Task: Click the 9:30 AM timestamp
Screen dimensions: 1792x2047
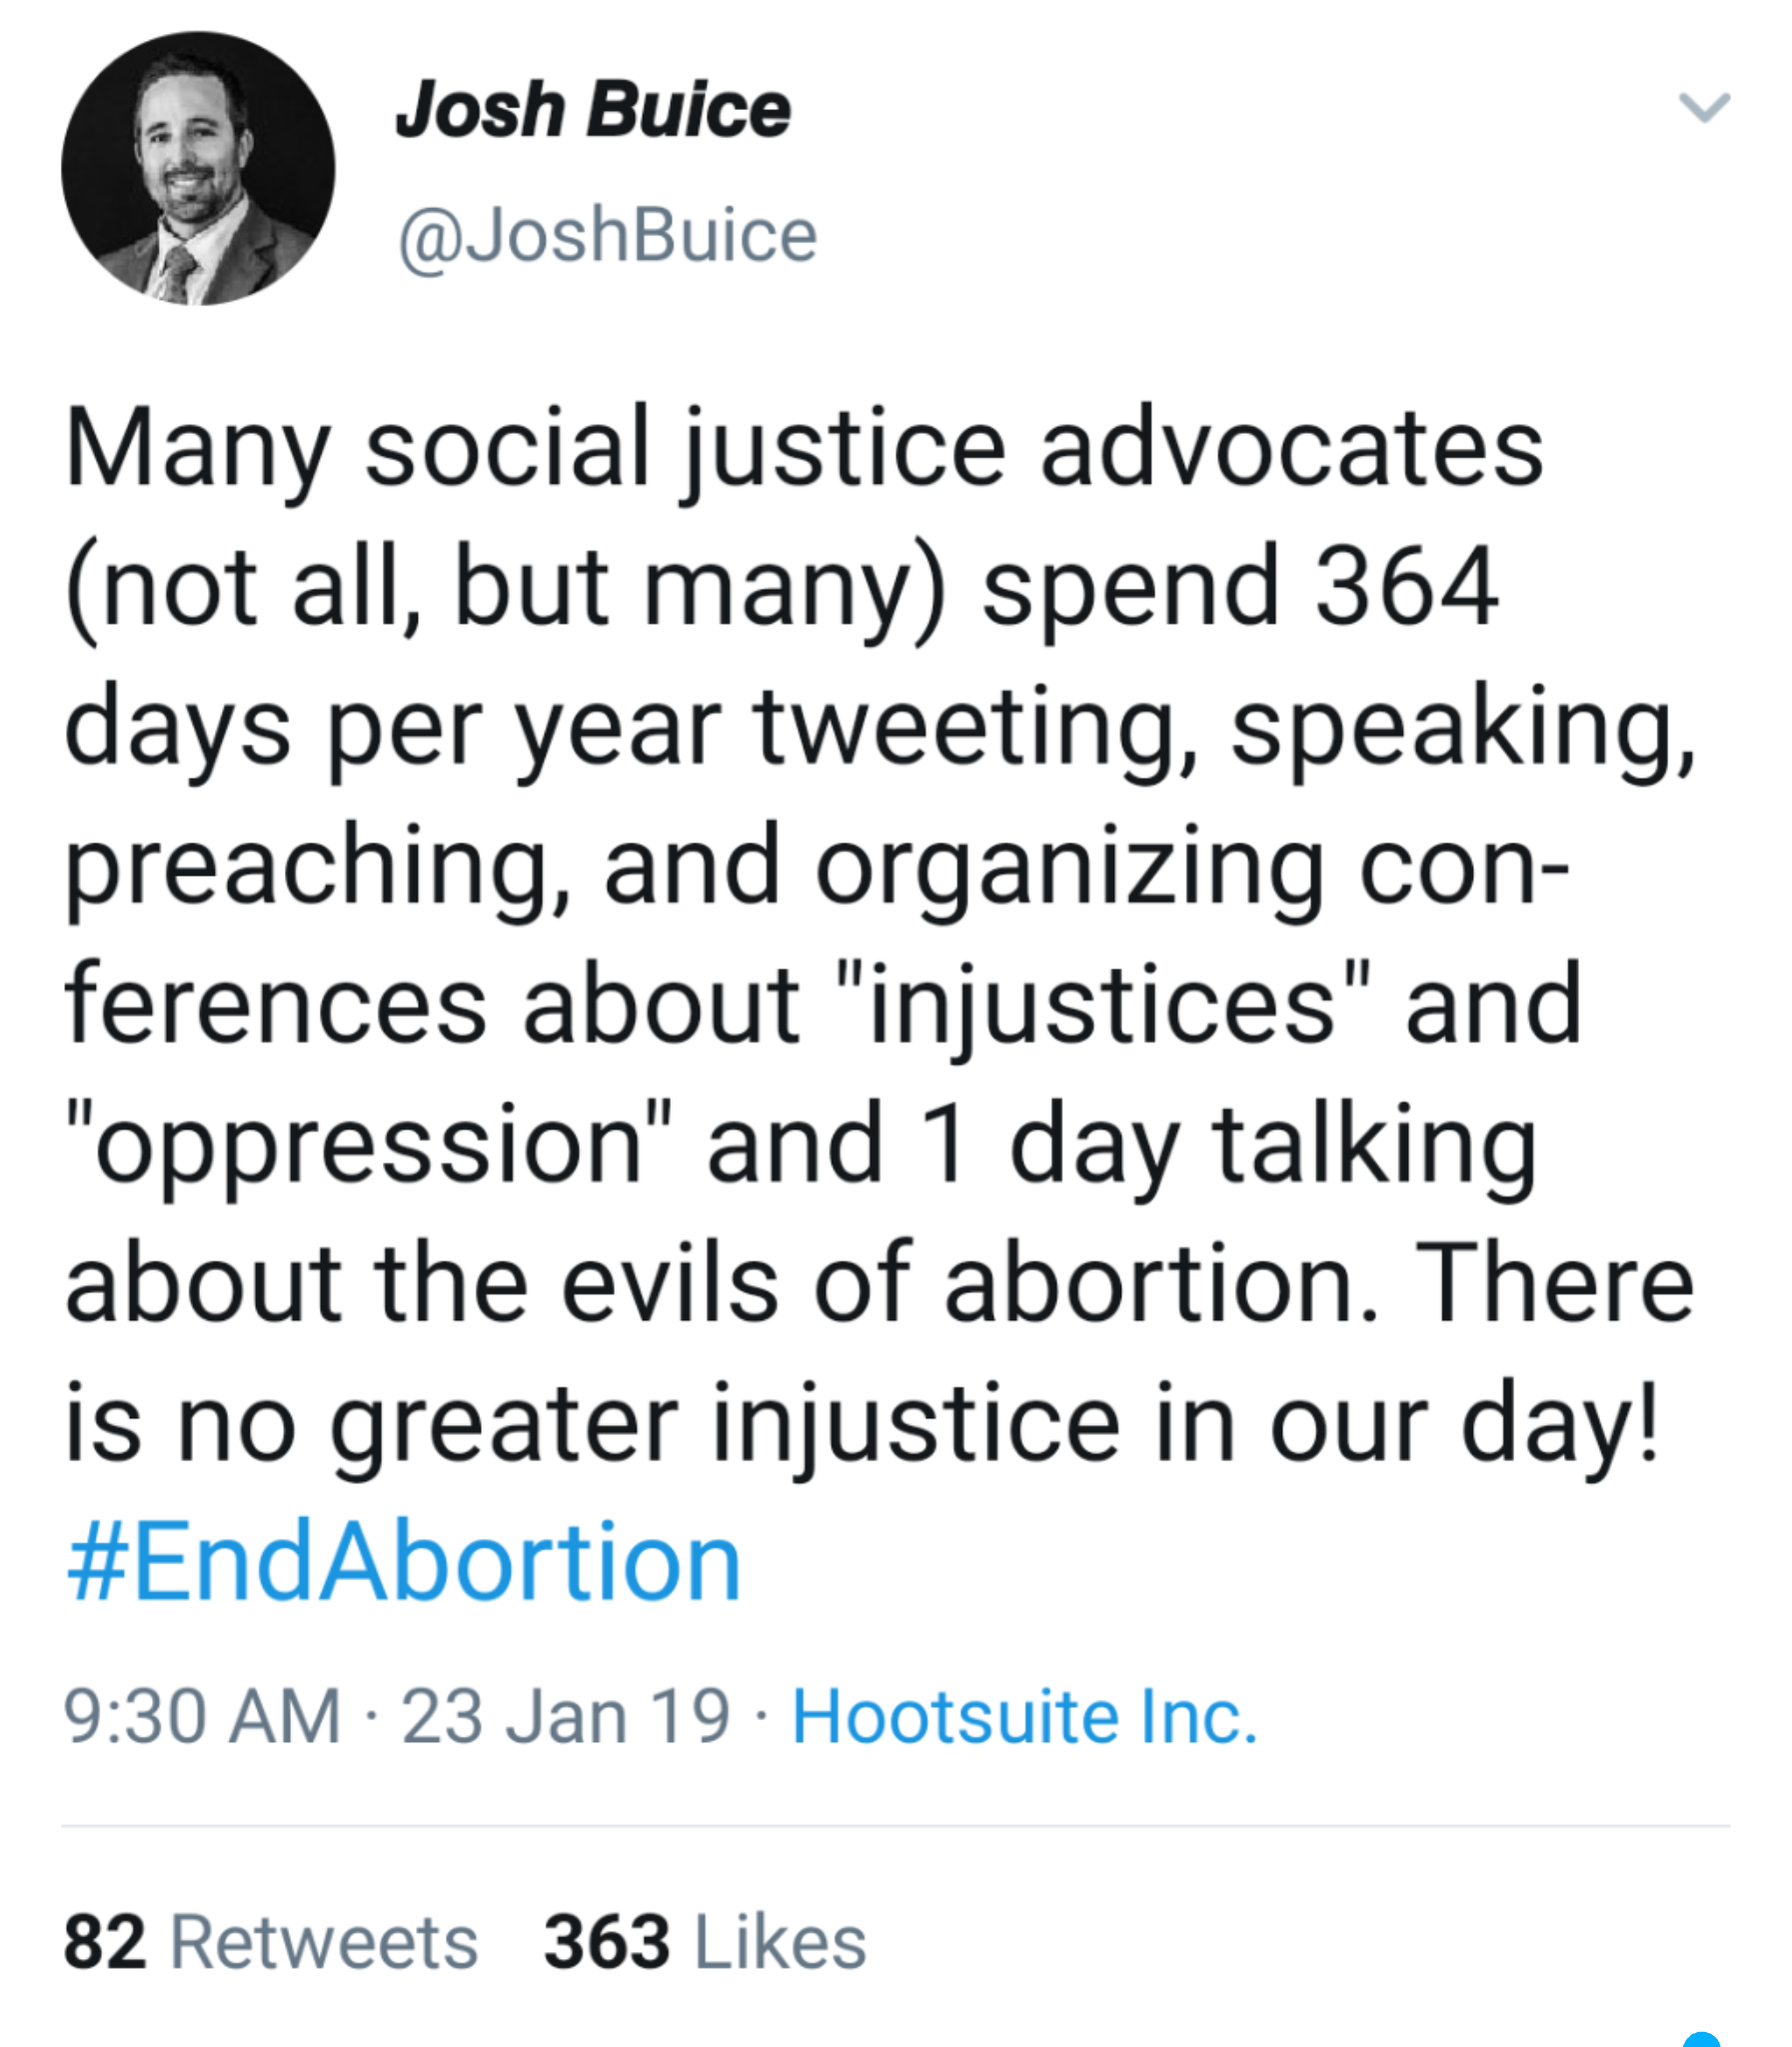Action: coord(202,1717)
